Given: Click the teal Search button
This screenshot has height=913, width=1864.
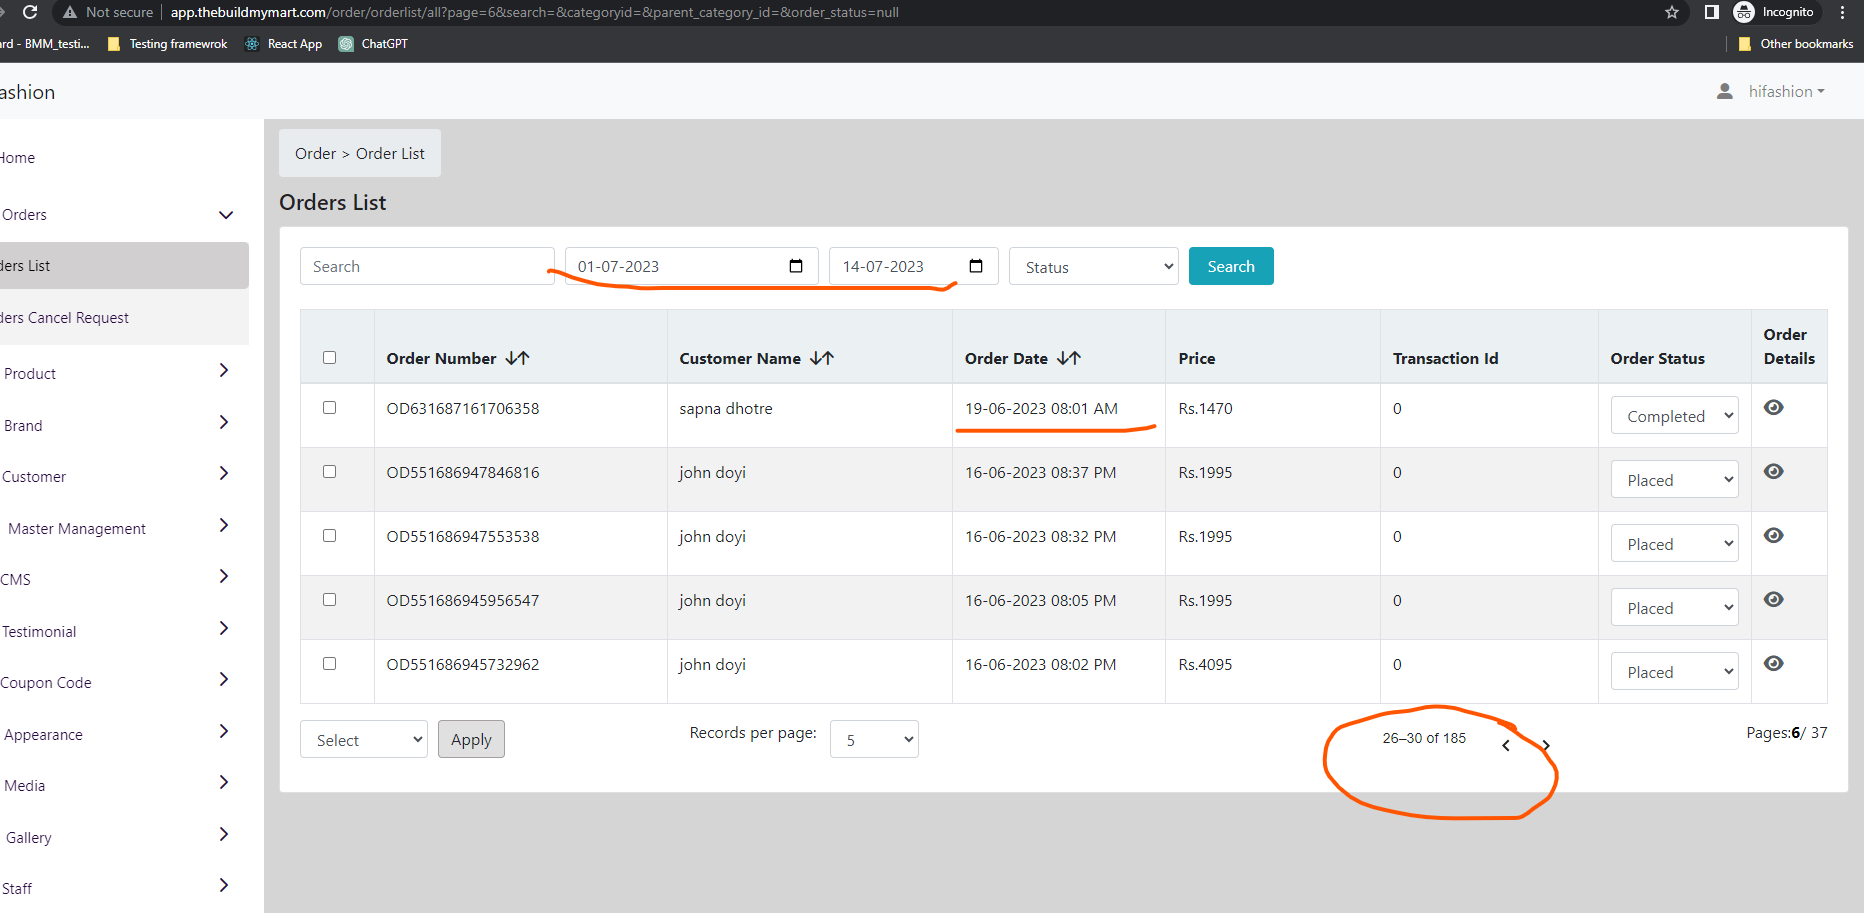Looking at the screenshot, I should [1231, 266].
